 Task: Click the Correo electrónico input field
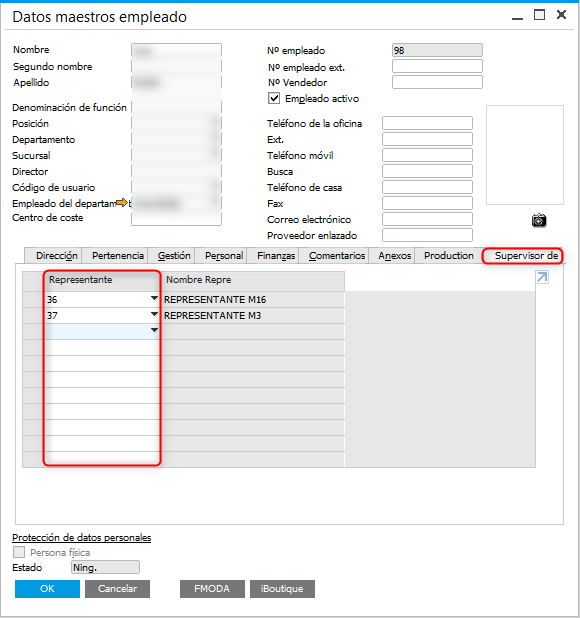(427, 219)
